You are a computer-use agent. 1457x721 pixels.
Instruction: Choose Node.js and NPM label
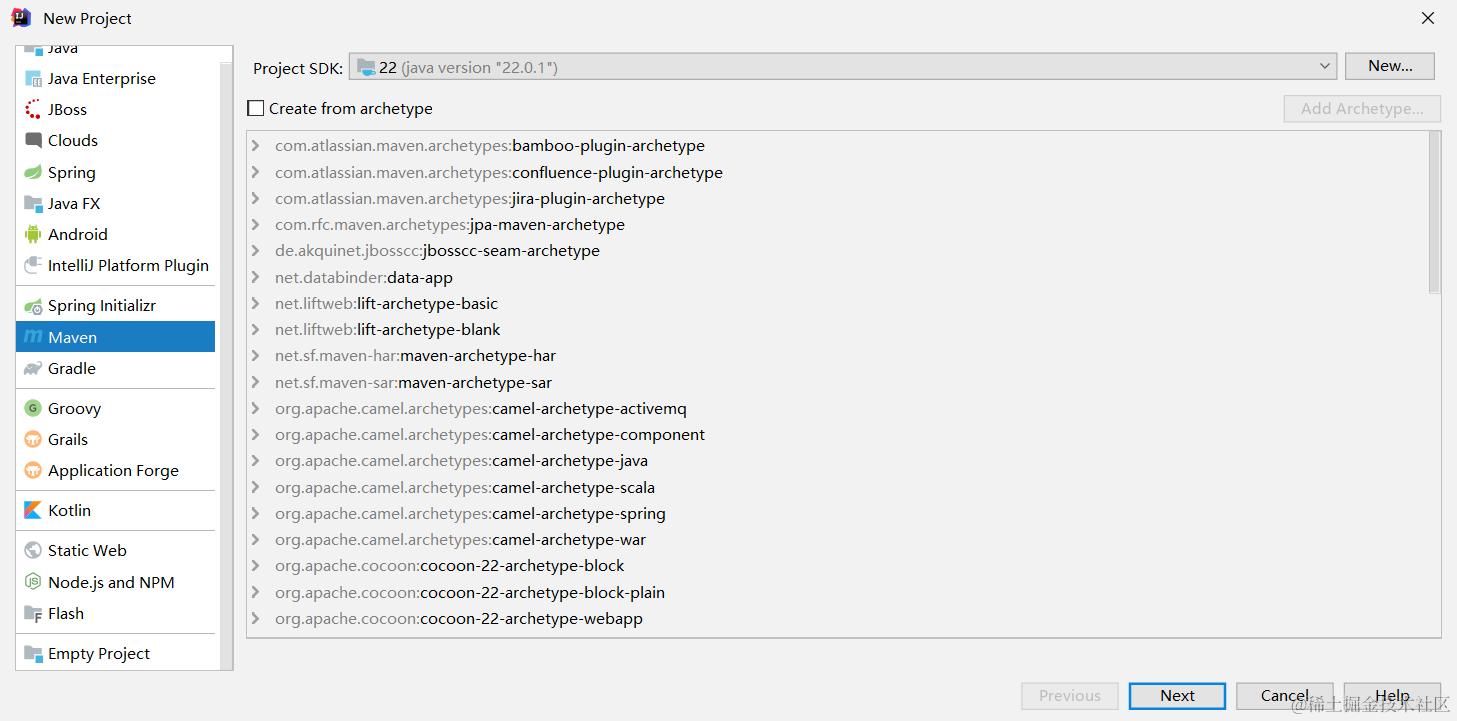click(111, 583)
